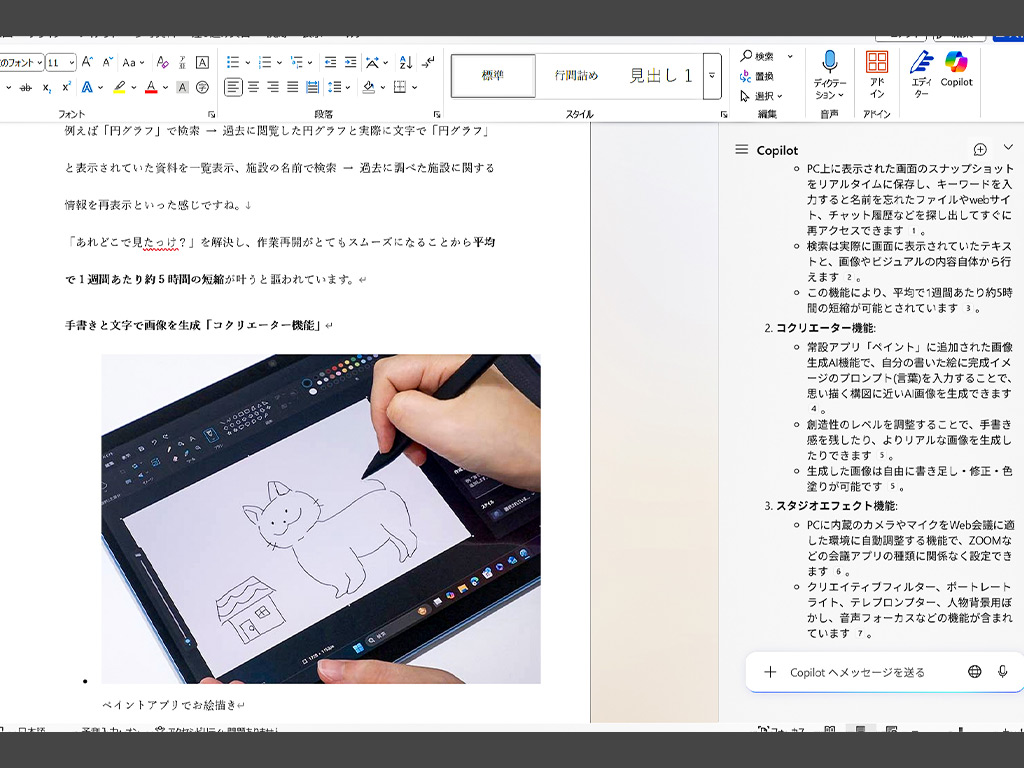Expand the styles gallery
This screenshot has width=1024, height=768.
coord(712,76)
